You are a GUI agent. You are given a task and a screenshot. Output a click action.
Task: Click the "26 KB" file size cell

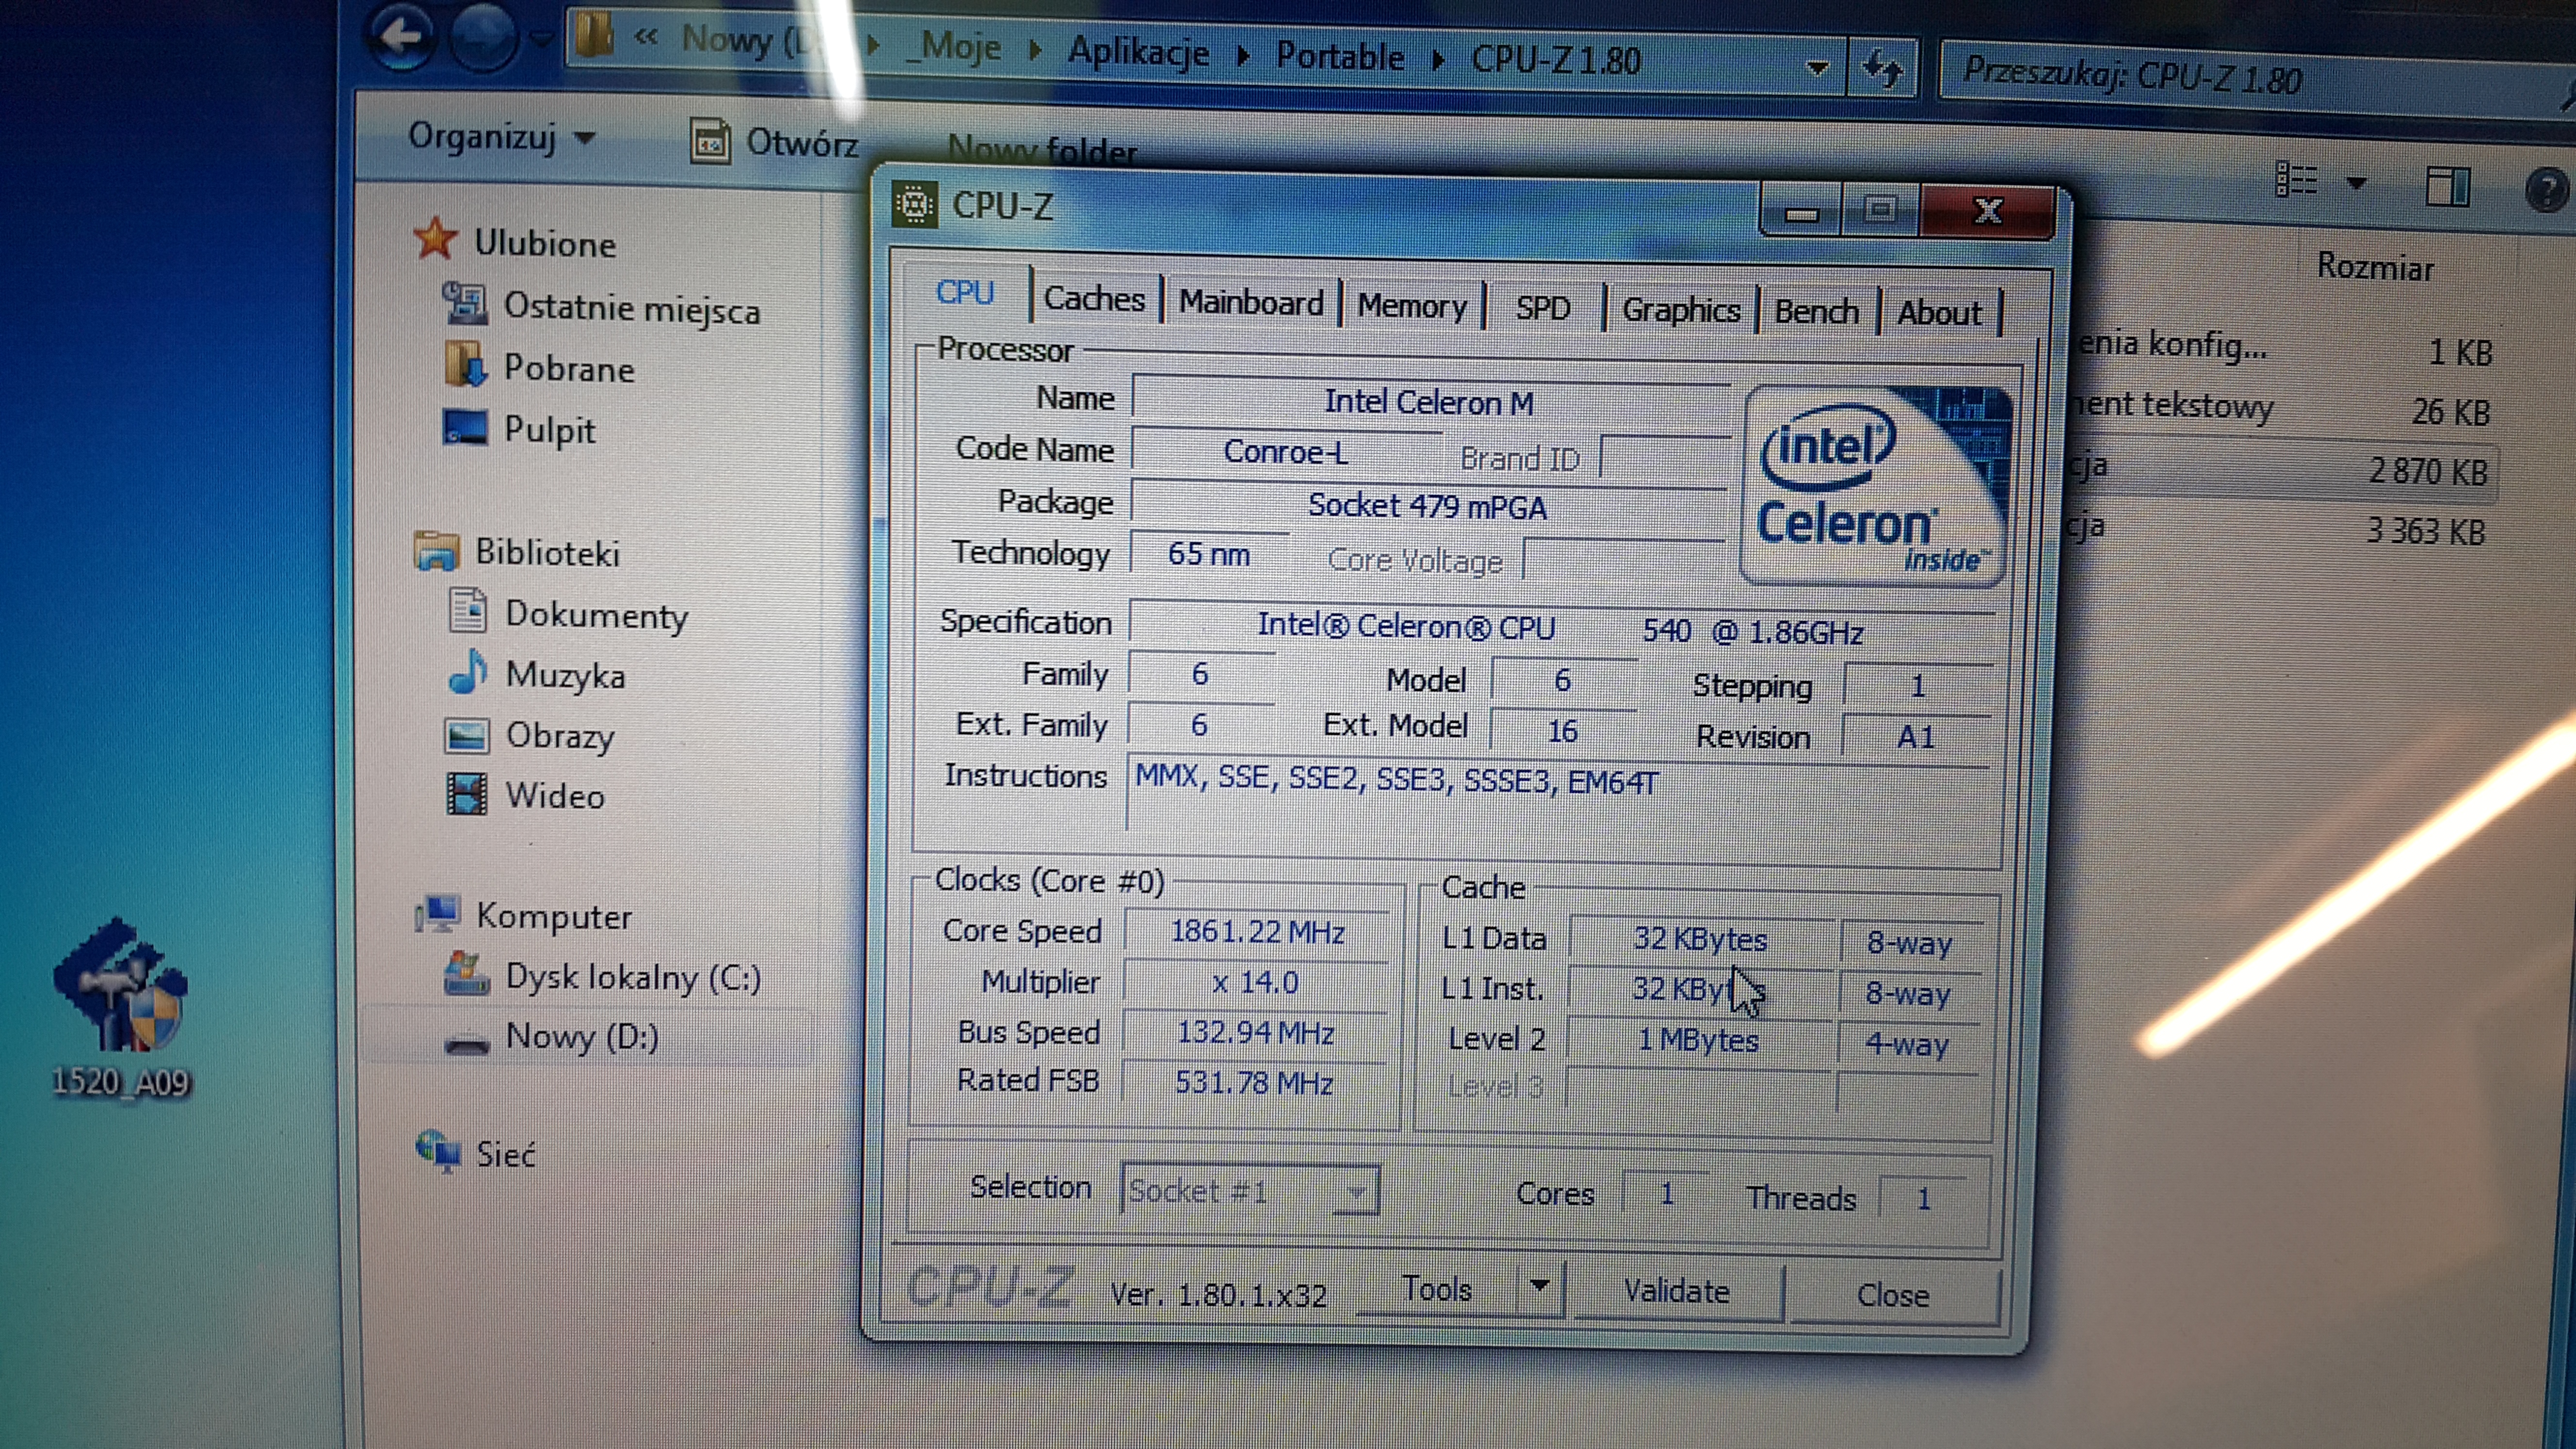pos(2451,411)
